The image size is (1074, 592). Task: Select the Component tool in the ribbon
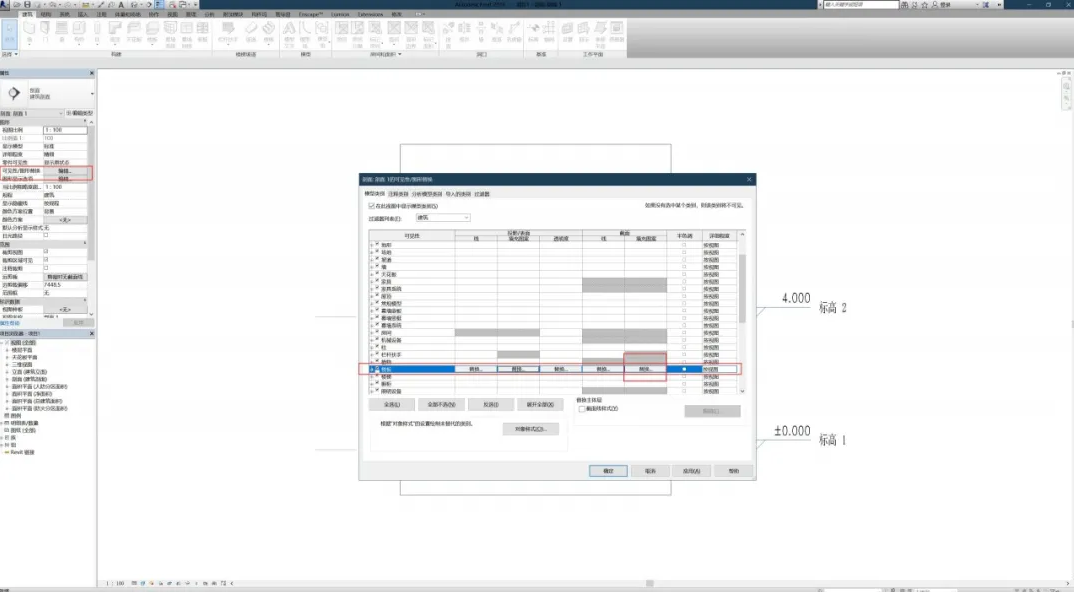pyautogui.click(x=79, y=32)
